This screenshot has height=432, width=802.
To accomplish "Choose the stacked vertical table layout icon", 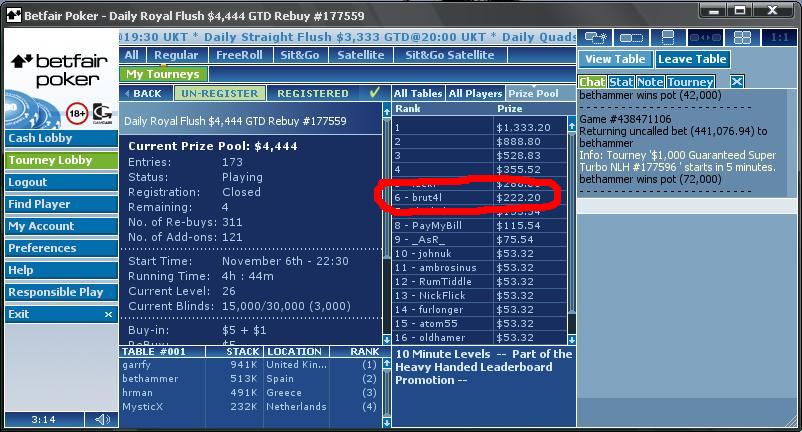I will click(668, 38).
